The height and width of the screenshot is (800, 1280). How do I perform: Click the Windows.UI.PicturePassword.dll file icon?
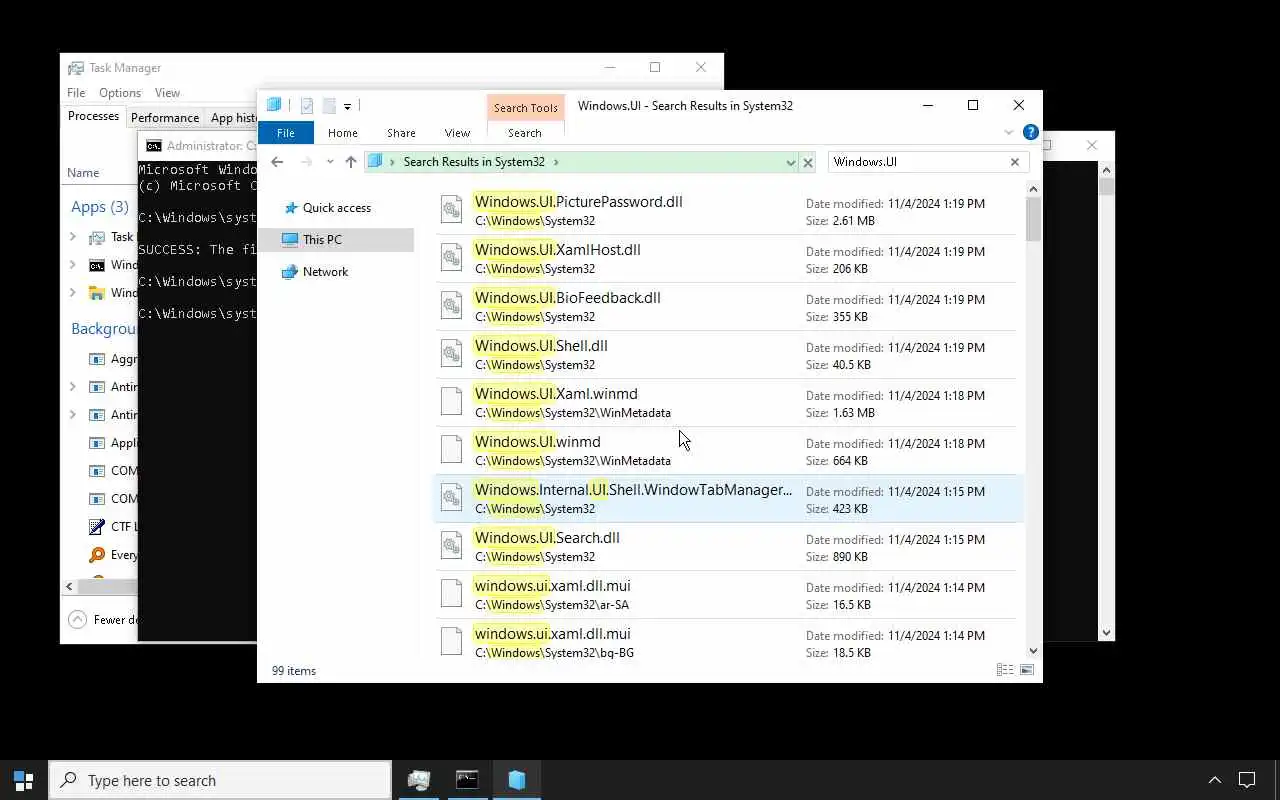[x=452, y=210]
